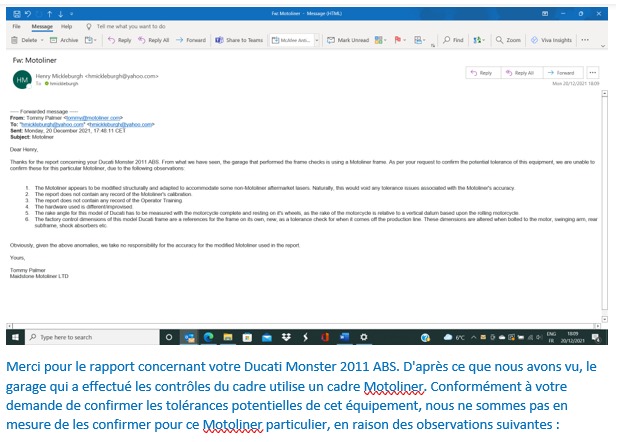Open the red Office icon on taskbar
The height and width of the screenshot is (442, 636).
(325, 337)
